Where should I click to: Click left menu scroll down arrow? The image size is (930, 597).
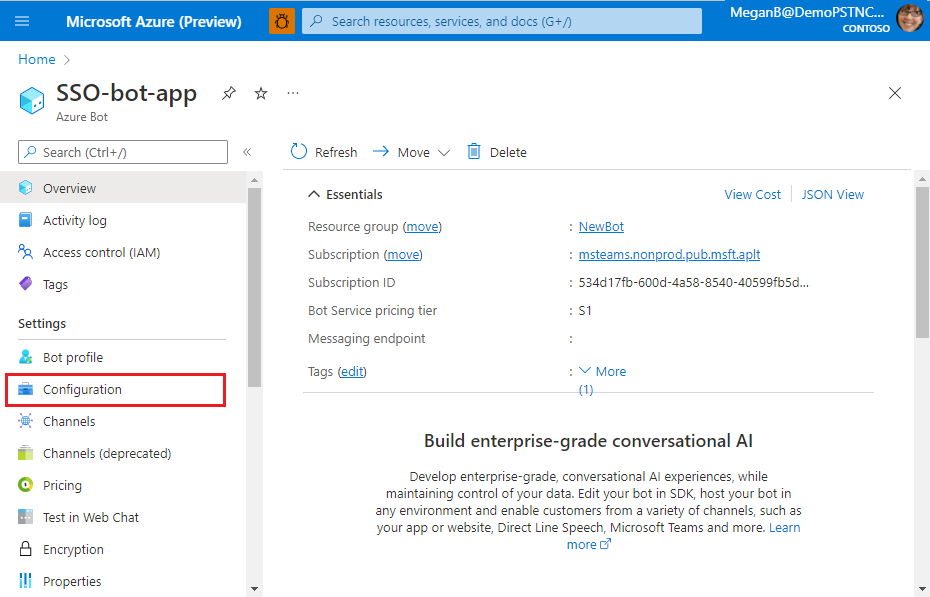click(x=254, y=589)
